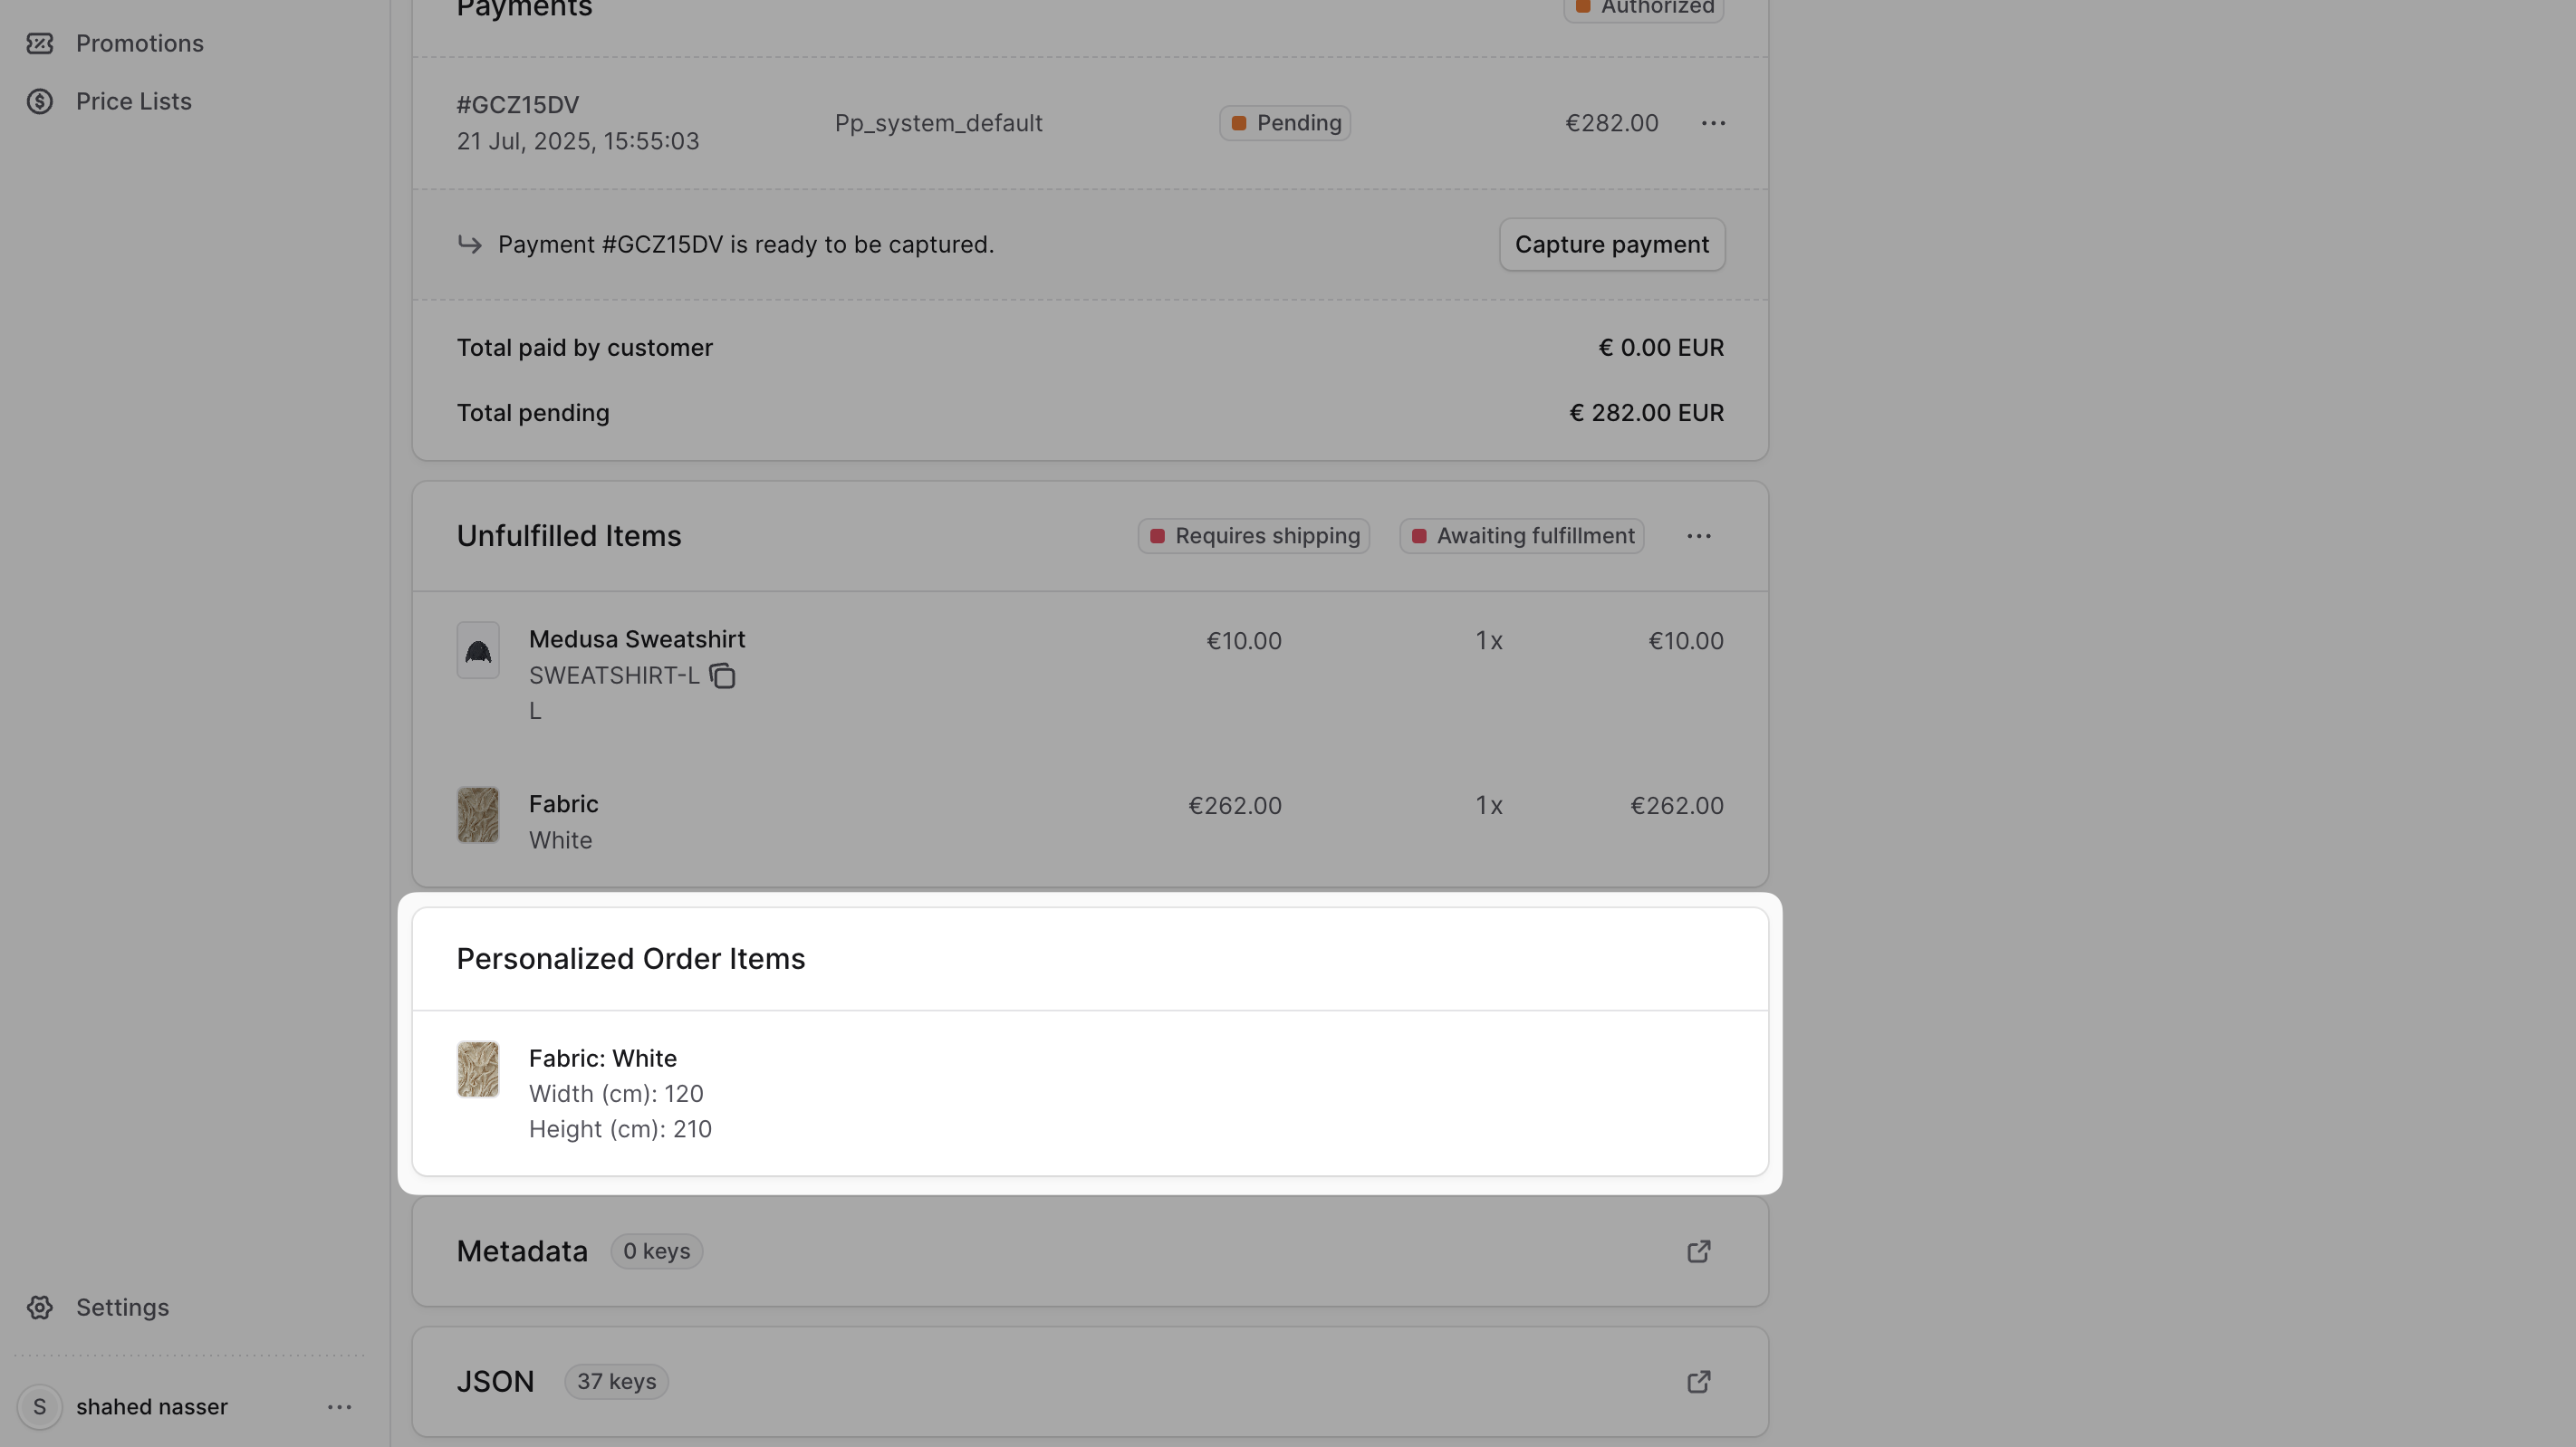Select the Promotions icon in the sidebar

tap(40, 43)
